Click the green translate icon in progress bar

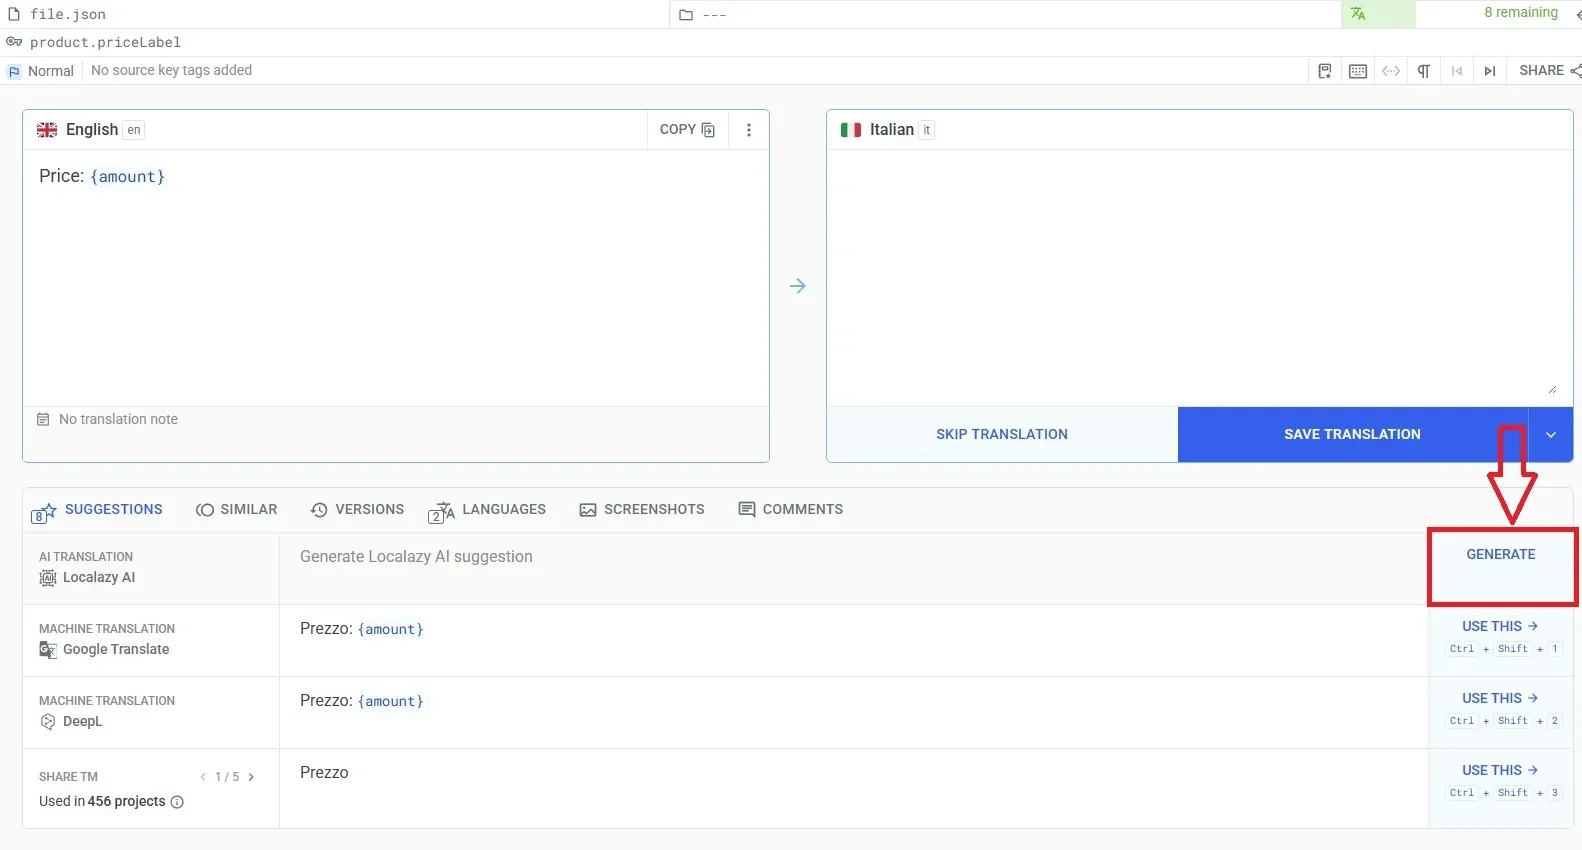click(1358, 14)
